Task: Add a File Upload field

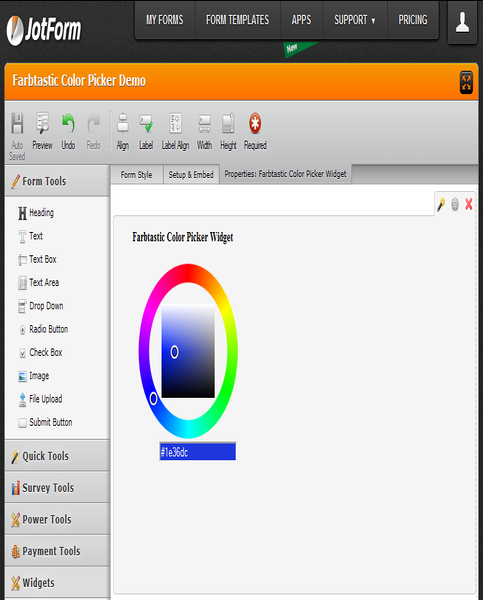Action: point(40,399)
